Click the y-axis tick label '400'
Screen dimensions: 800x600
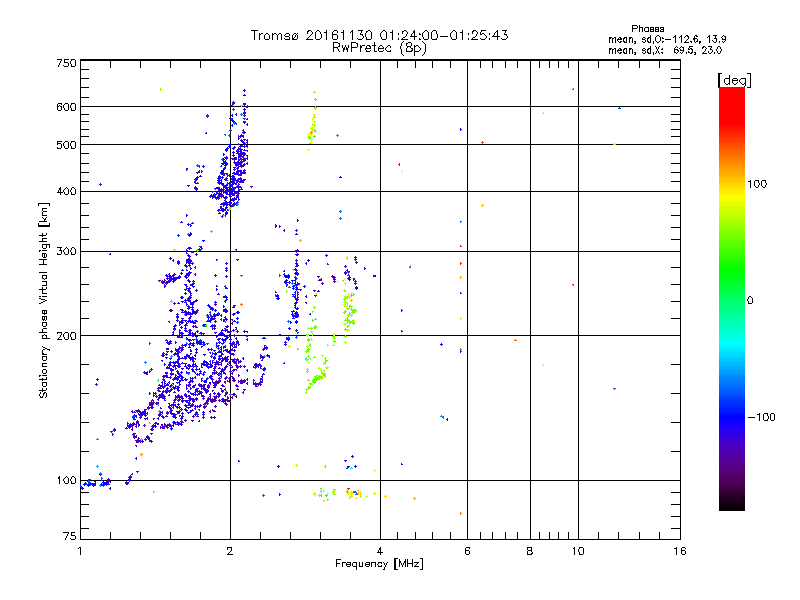point(66,191)
